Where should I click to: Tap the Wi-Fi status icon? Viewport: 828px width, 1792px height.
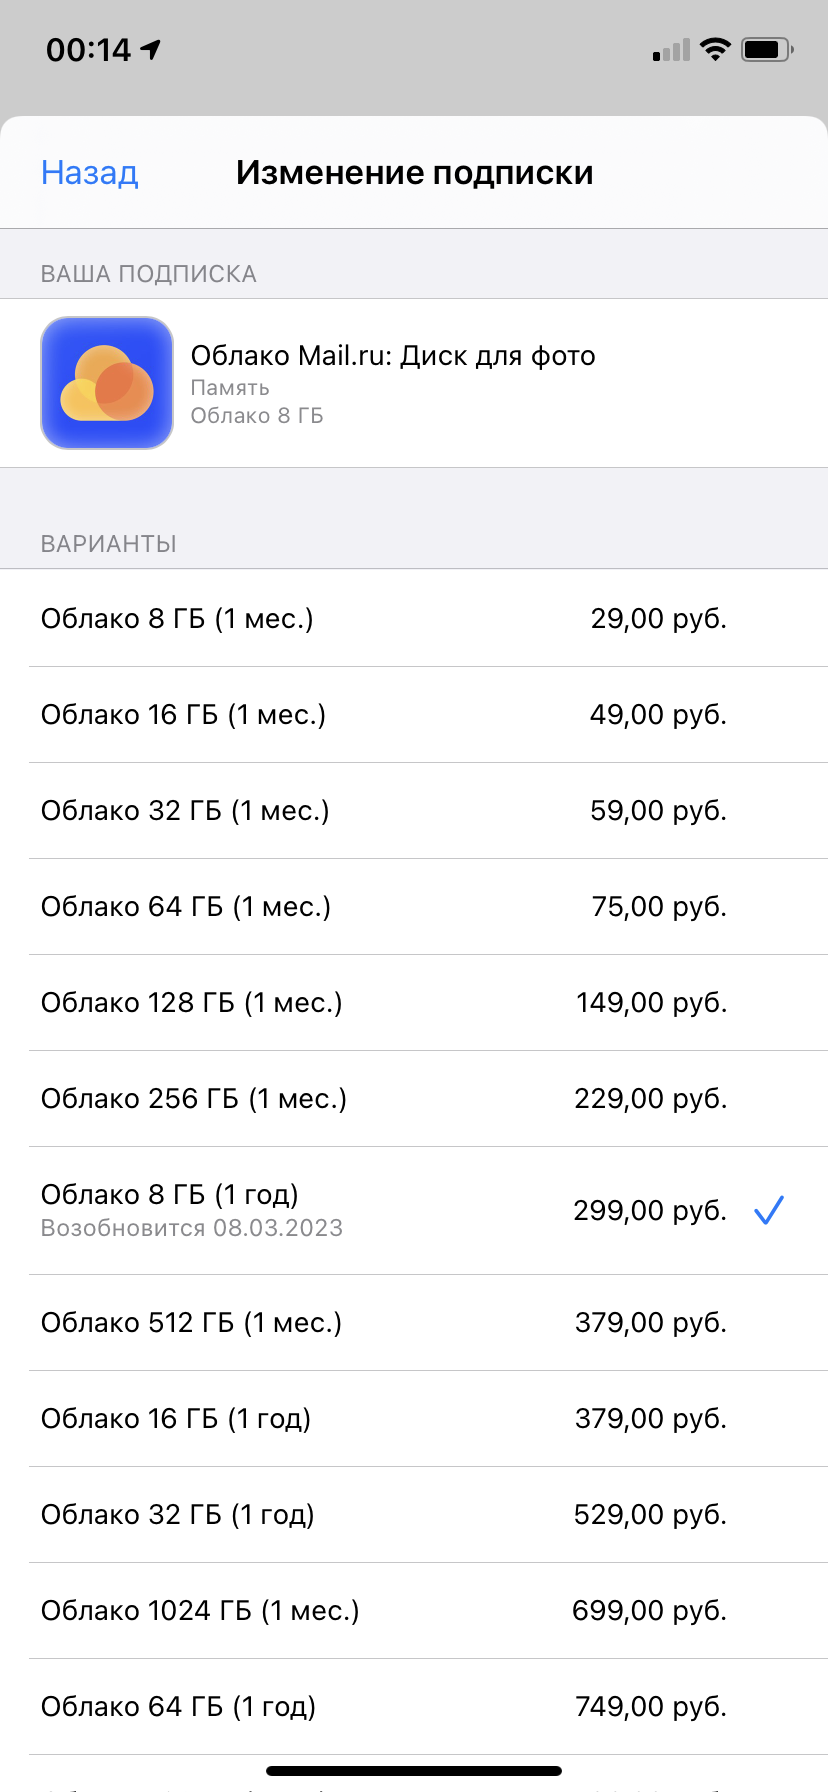click(x=715, y=49)
